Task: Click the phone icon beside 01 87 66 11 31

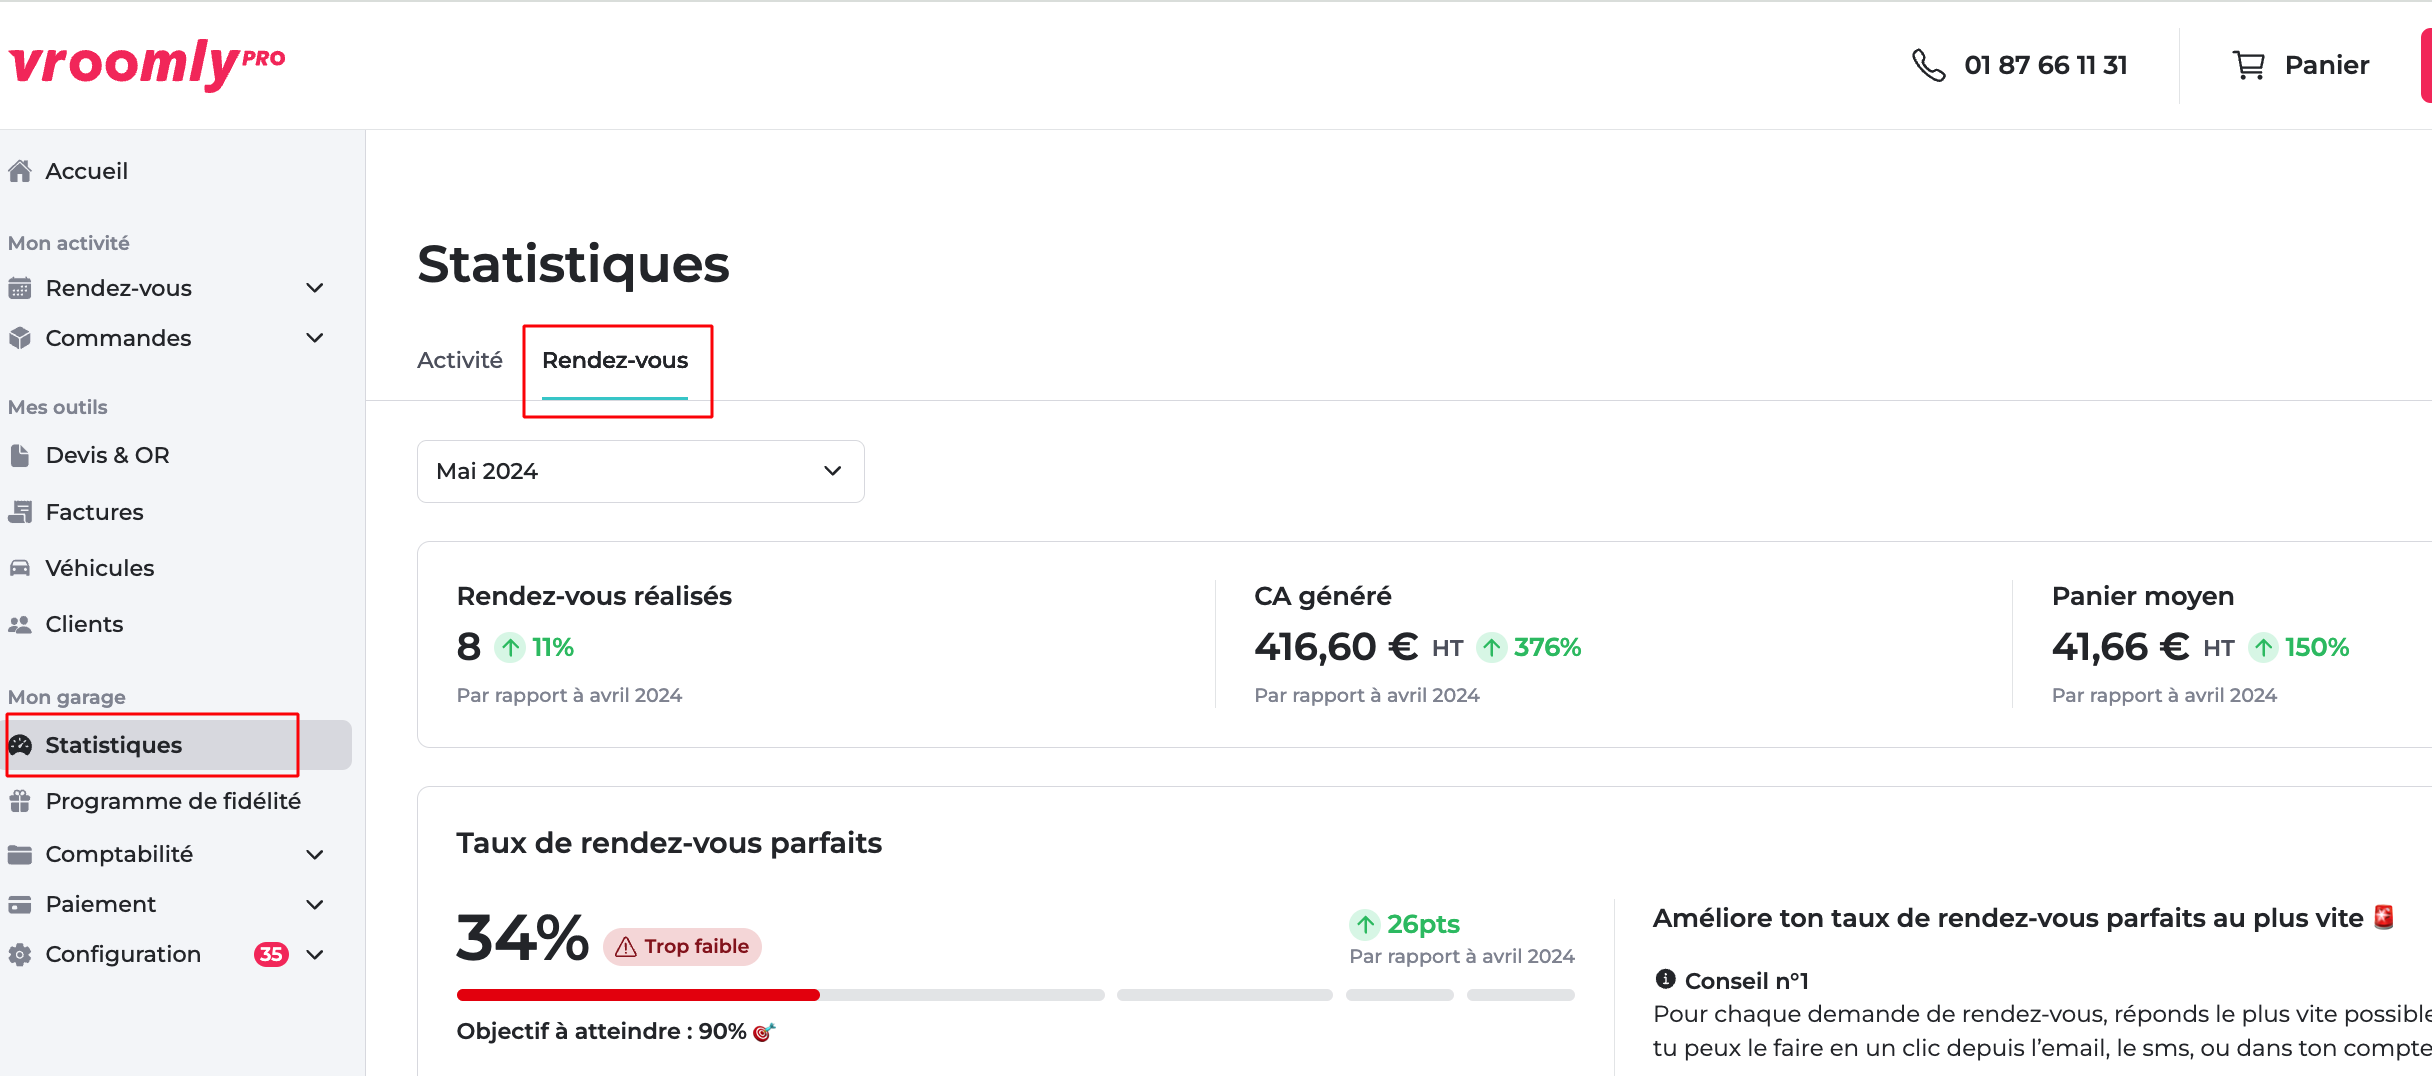Action: (x=1928, y=65)
